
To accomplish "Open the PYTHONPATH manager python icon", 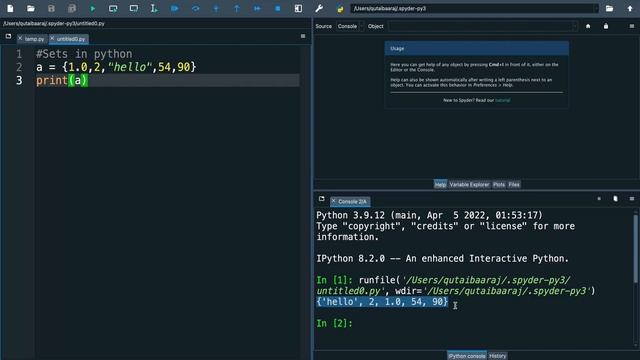I will pos(340,9).
